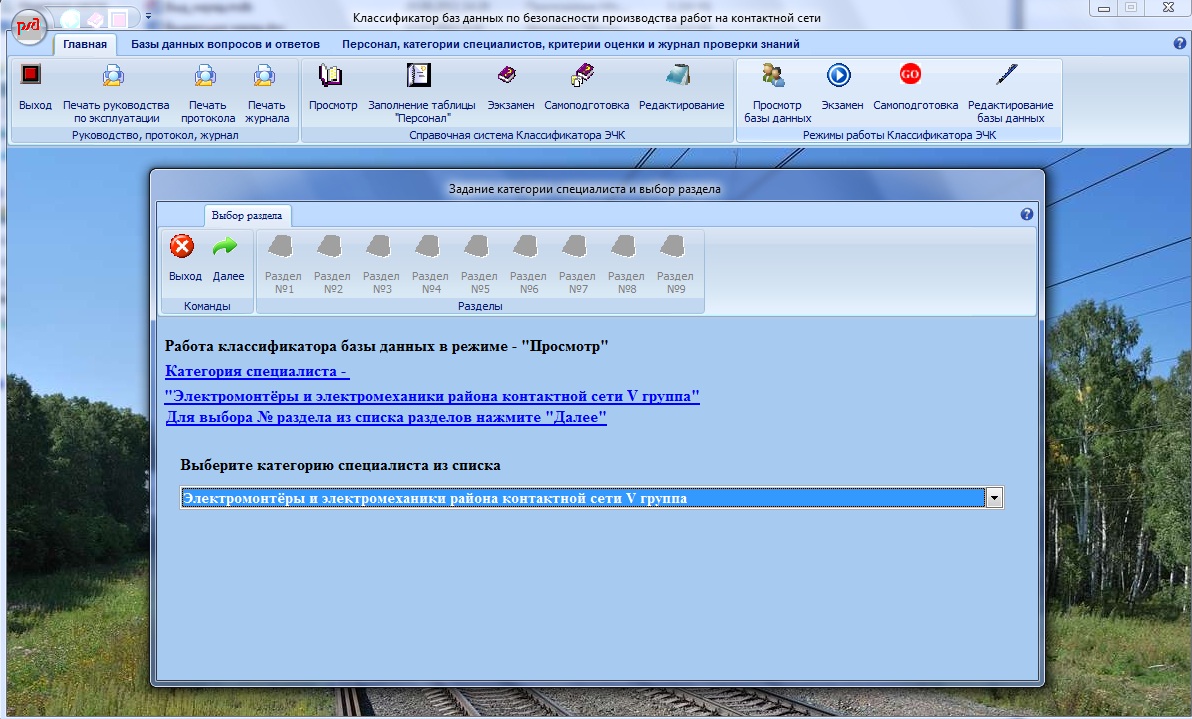Open the help system Просмотр book icon
The width and height of the screenshot is (1192, 719).
[x=332, y=76]
